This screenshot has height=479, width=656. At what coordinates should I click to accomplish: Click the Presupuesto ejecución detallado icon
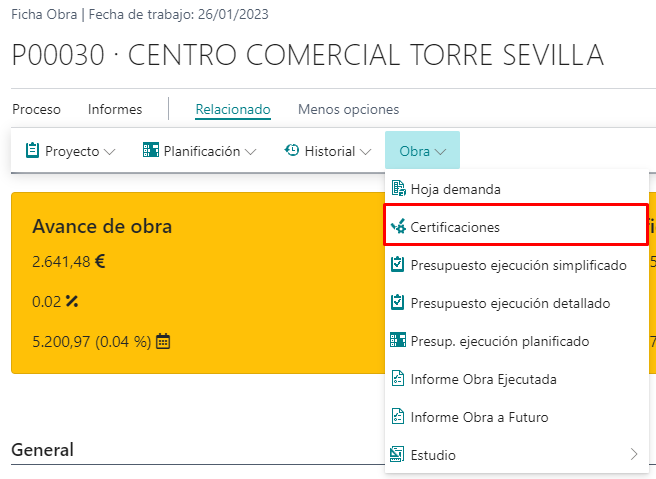397,302
